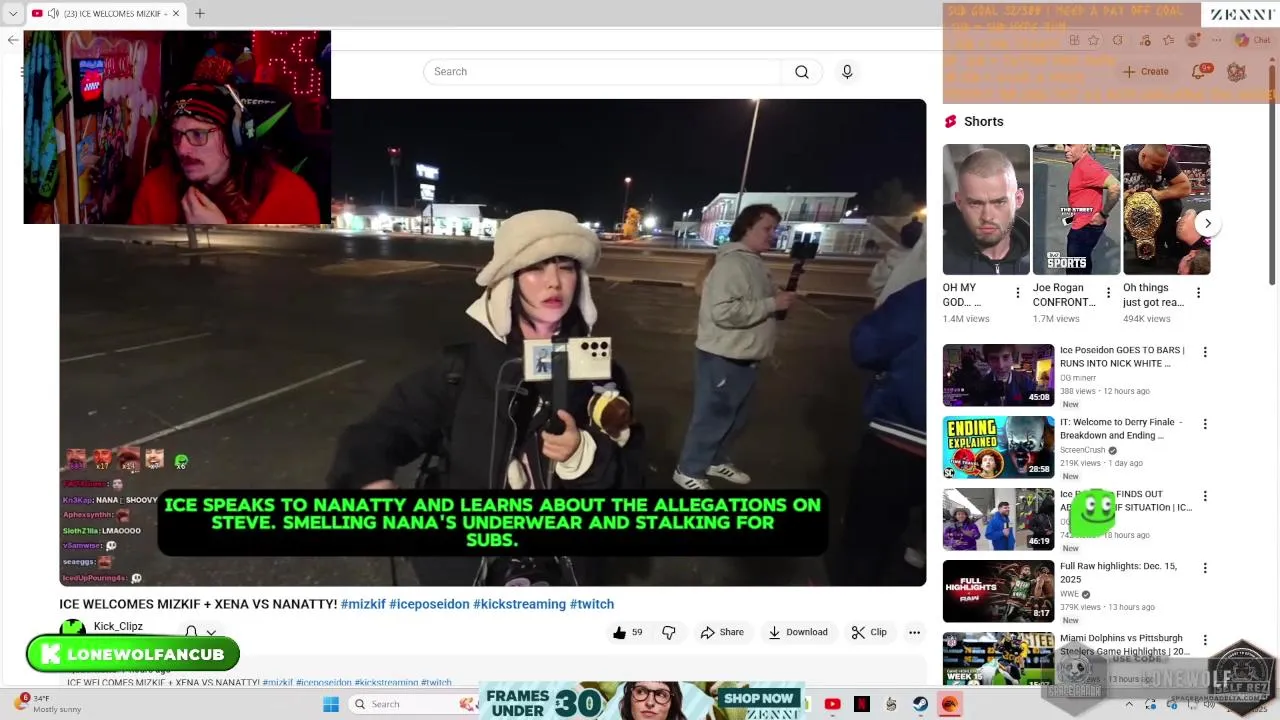The height and width of the screenshot is (720, 1280).
Task: Toggle split screen icon in browser toolbar
Action: tap(1074, 40)
